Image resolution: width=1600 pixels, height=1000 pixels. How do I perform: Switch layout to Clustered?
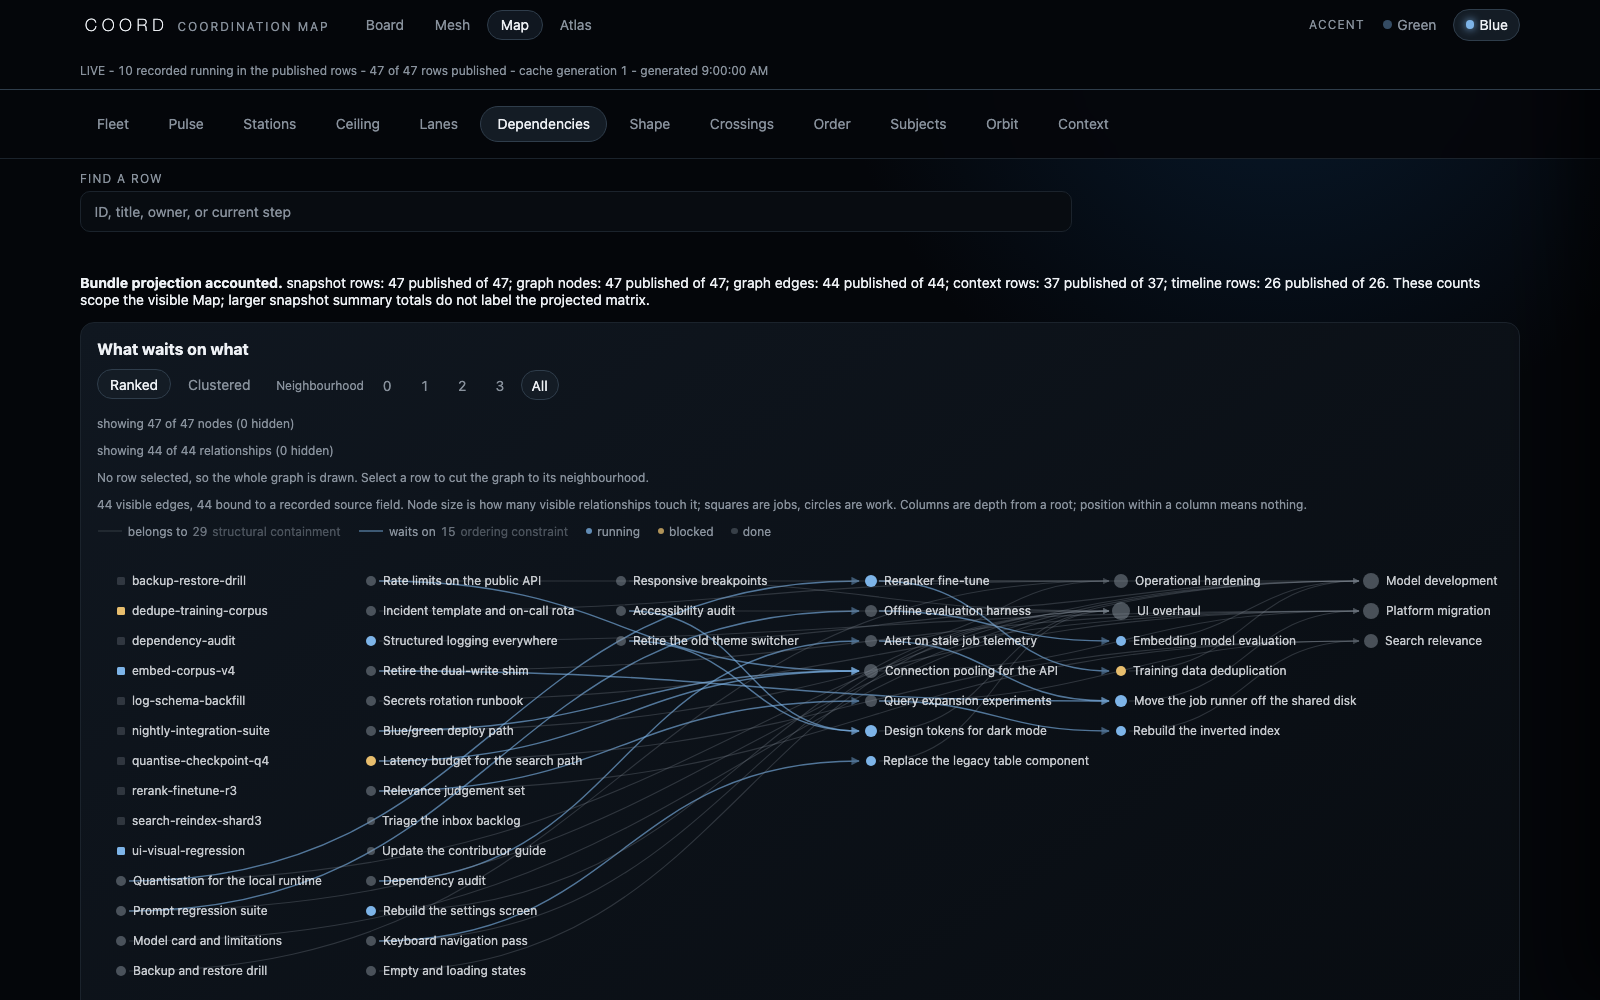tap(219, 385)
